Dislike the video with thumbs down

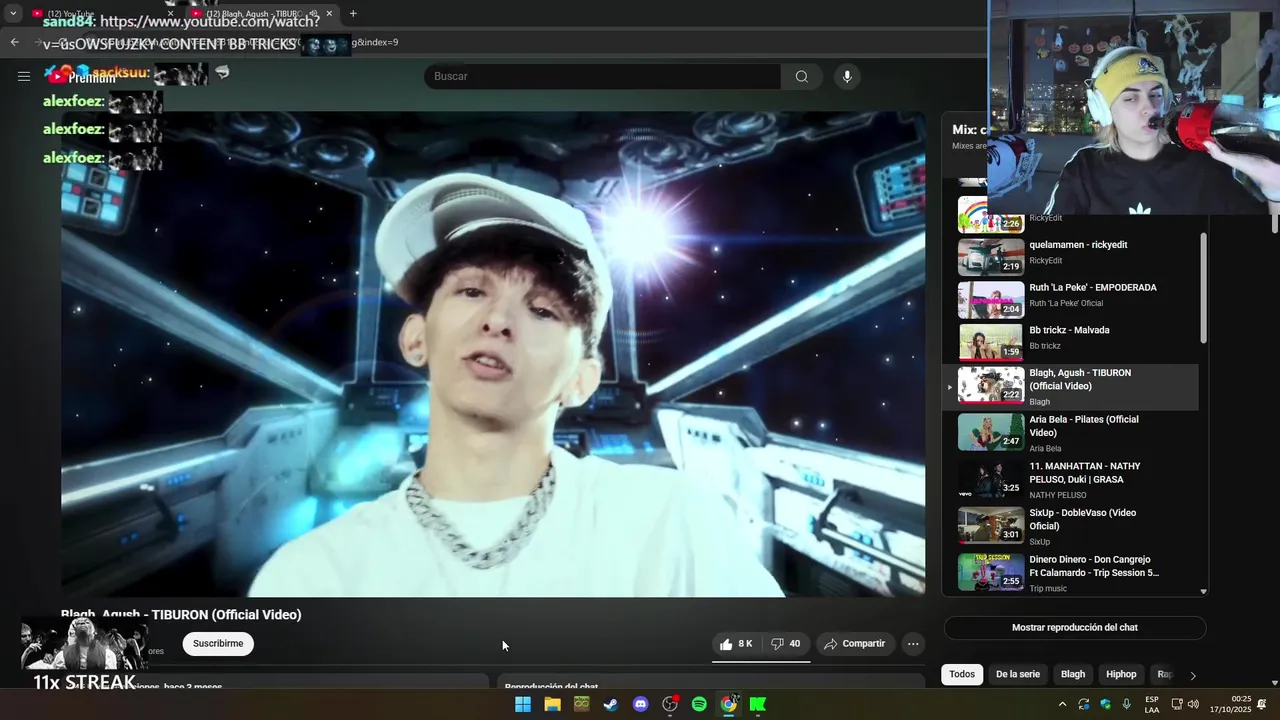786,644
